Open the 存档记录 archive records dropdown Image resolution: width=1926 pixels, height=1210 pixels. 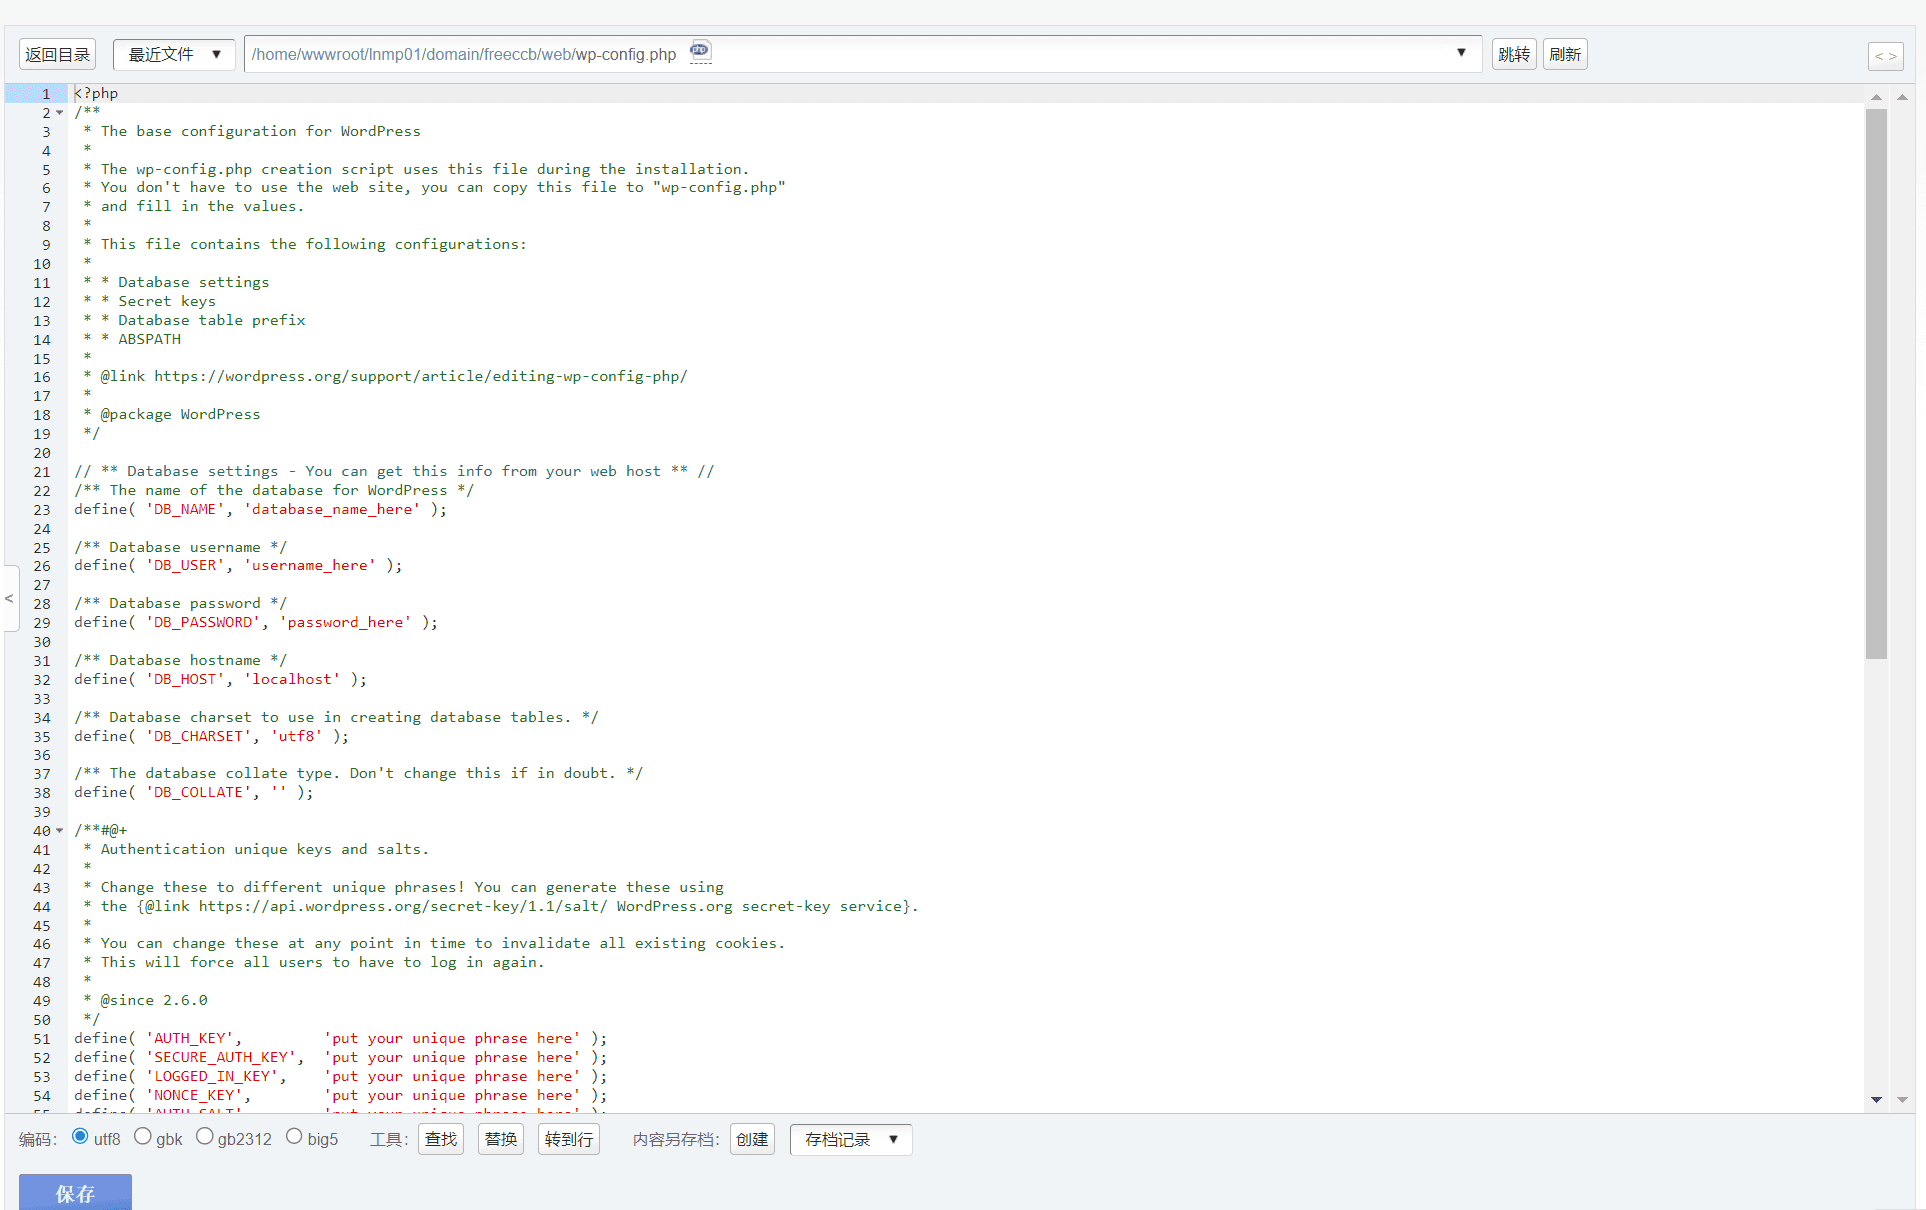[x=851, y=1139]
